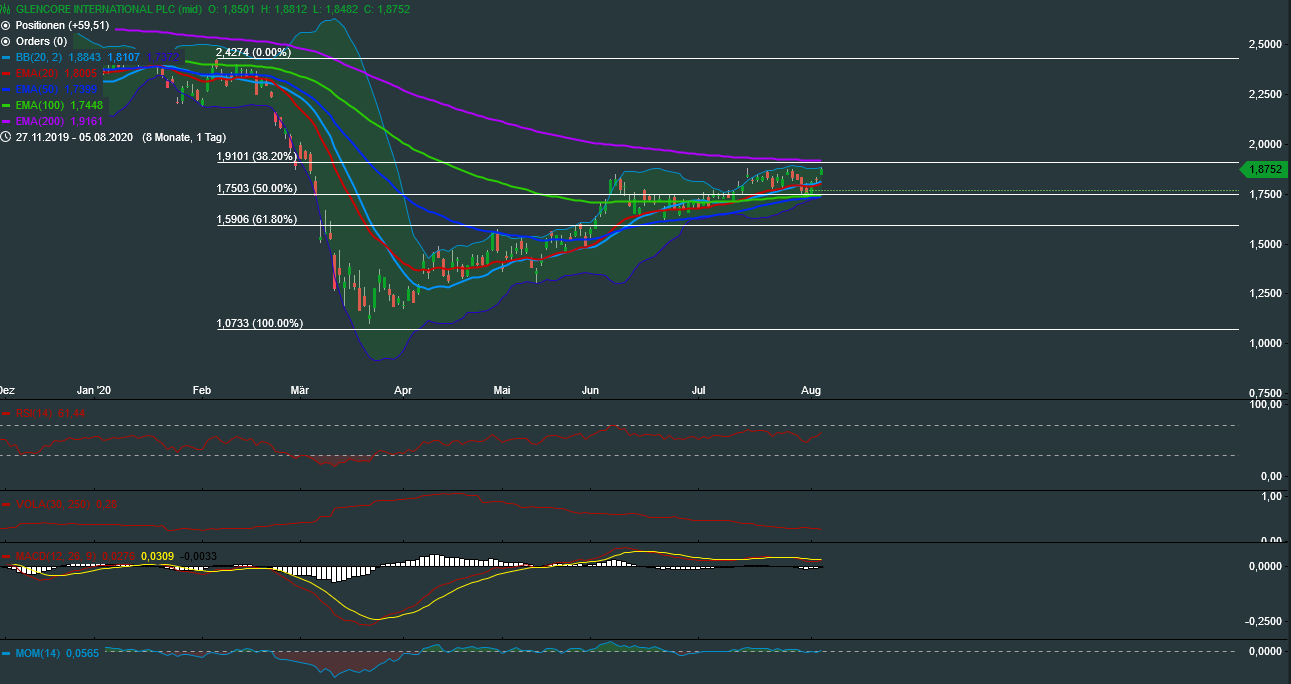Select the green EMA(100) legend marker
Image resolution: width=1291 pixels, height=684 pixels.
pyautogui.click(x=5, y=105)
